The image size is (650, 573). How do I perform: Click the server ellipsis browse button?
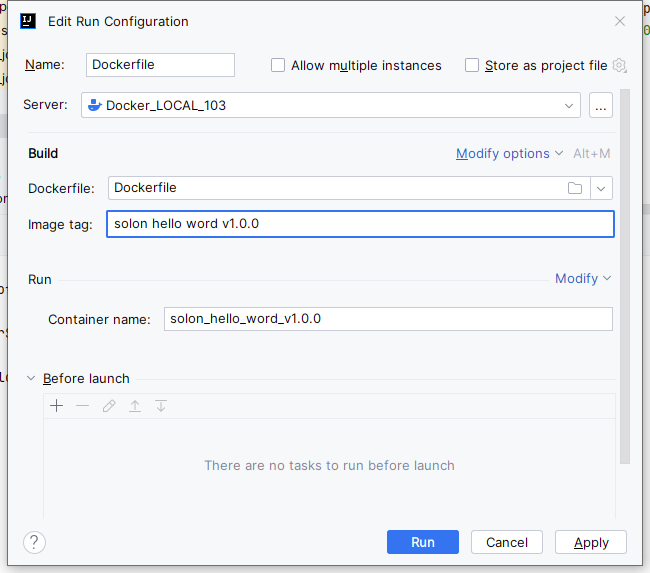(601, 105)
